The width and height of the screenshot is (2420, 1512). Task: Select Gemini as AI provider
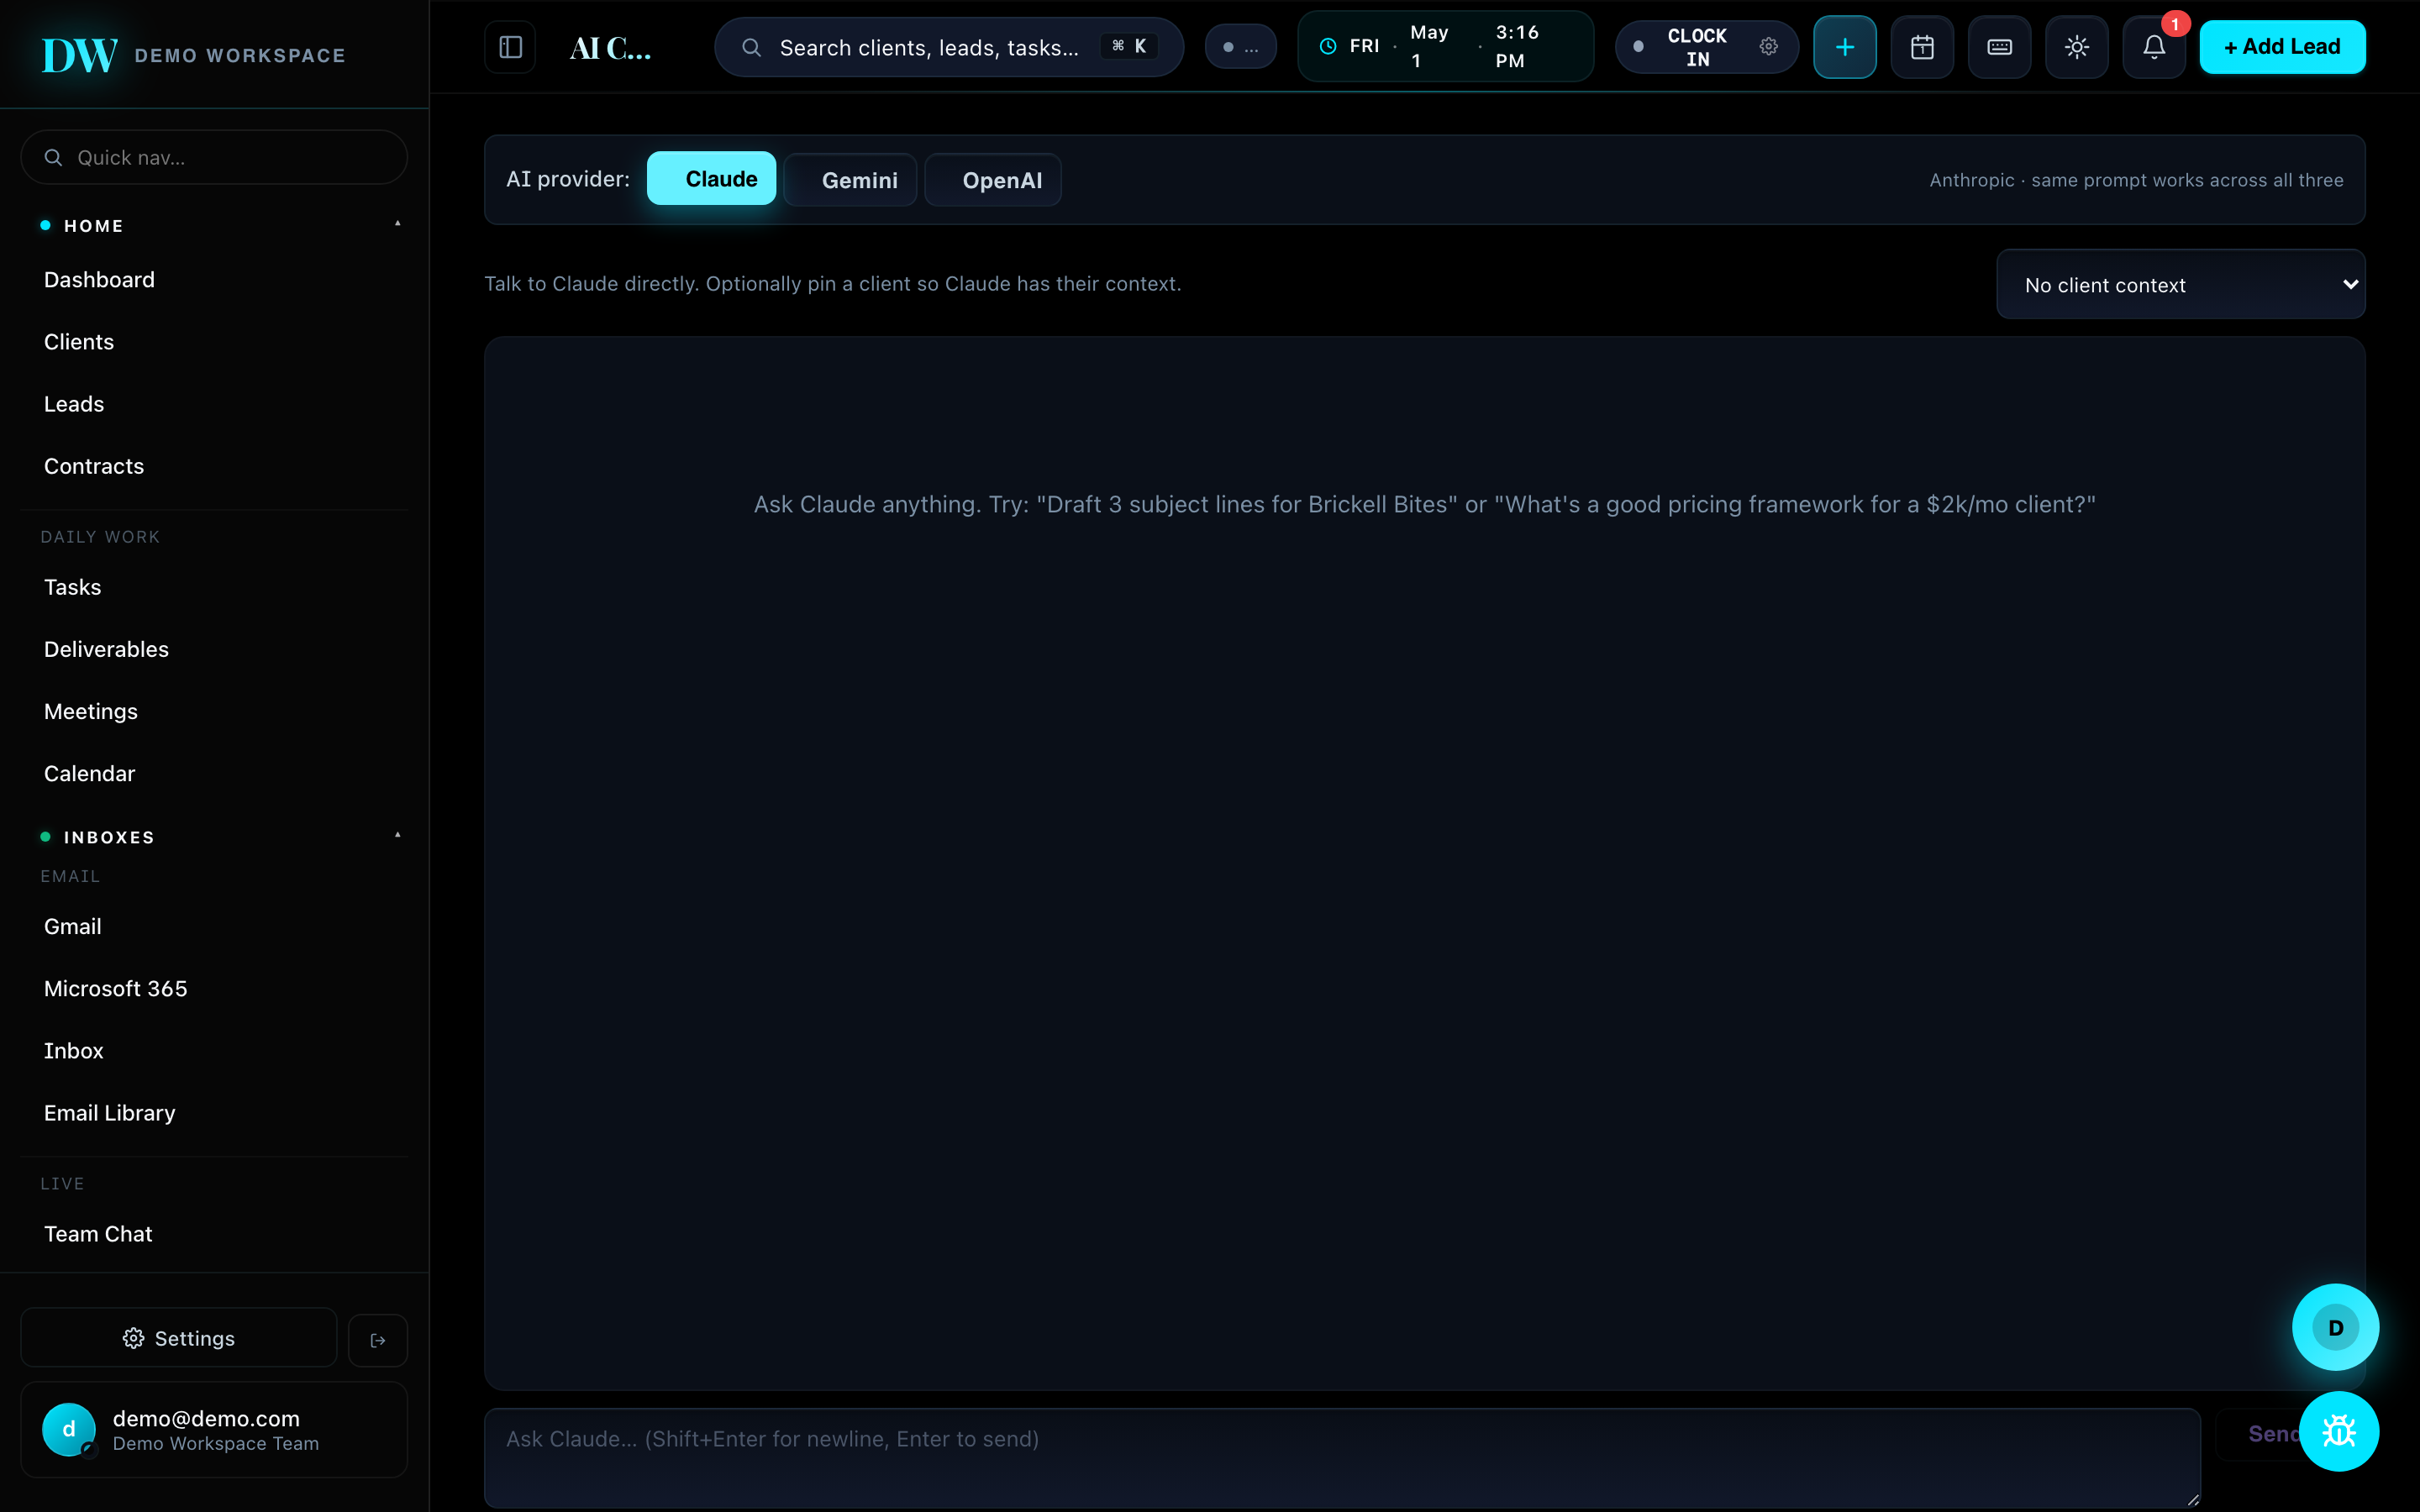click(x=850, y=180)
